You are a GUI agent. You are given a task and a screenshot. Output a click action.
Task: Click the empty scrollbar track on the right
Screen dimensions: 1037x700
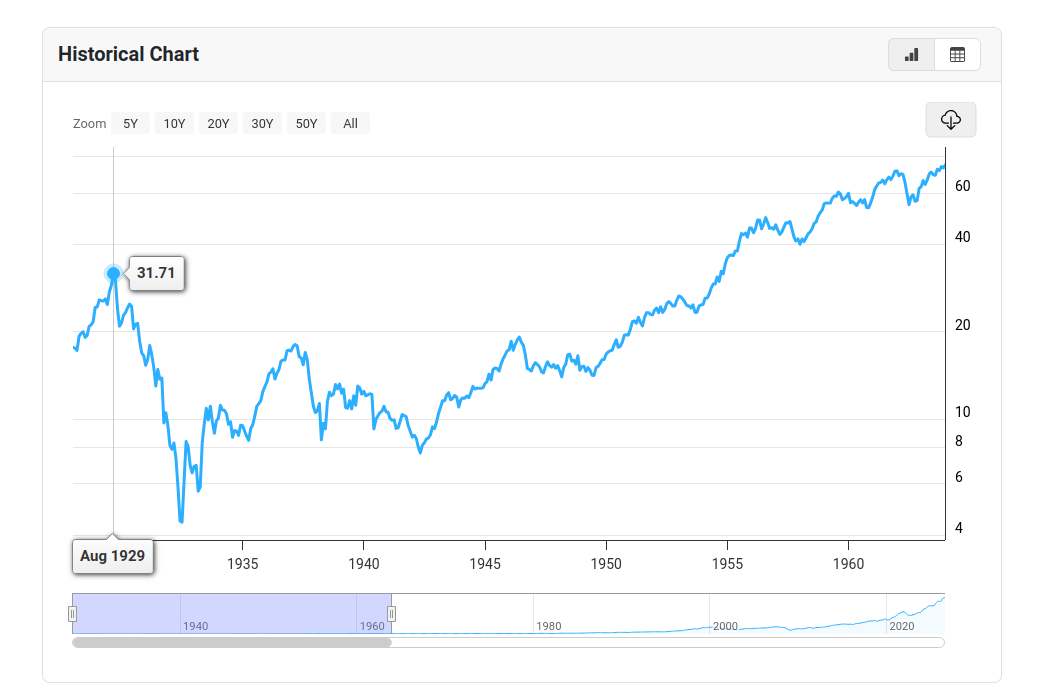668,642
